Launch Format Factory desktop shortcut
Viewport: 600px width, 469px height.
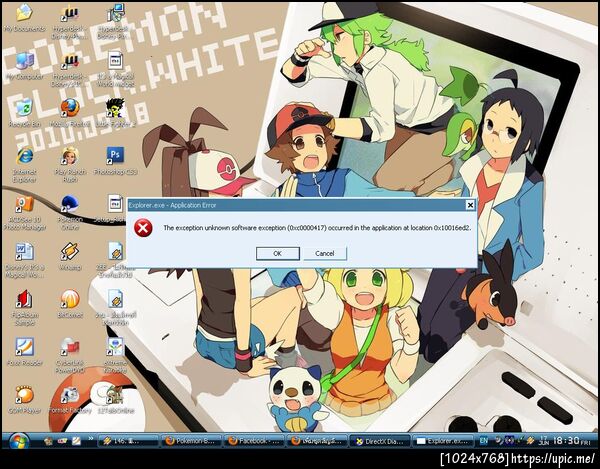(x=70, y=399)
